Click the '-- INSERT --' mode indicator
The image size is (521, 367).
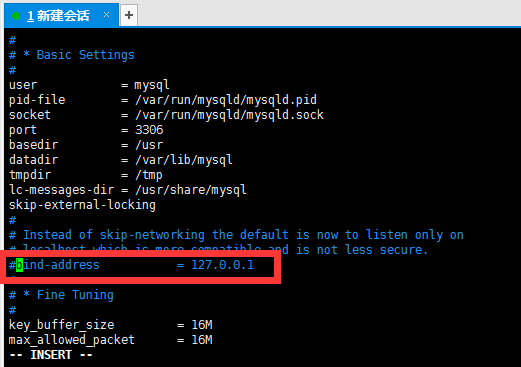tap(51, 355)
